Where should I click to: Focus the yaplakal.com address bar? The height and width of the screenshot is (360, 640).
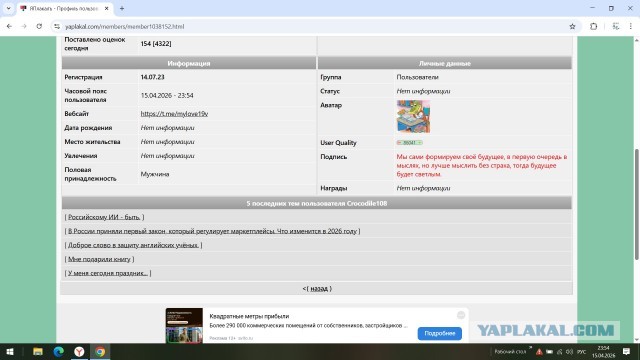(314, 27)
